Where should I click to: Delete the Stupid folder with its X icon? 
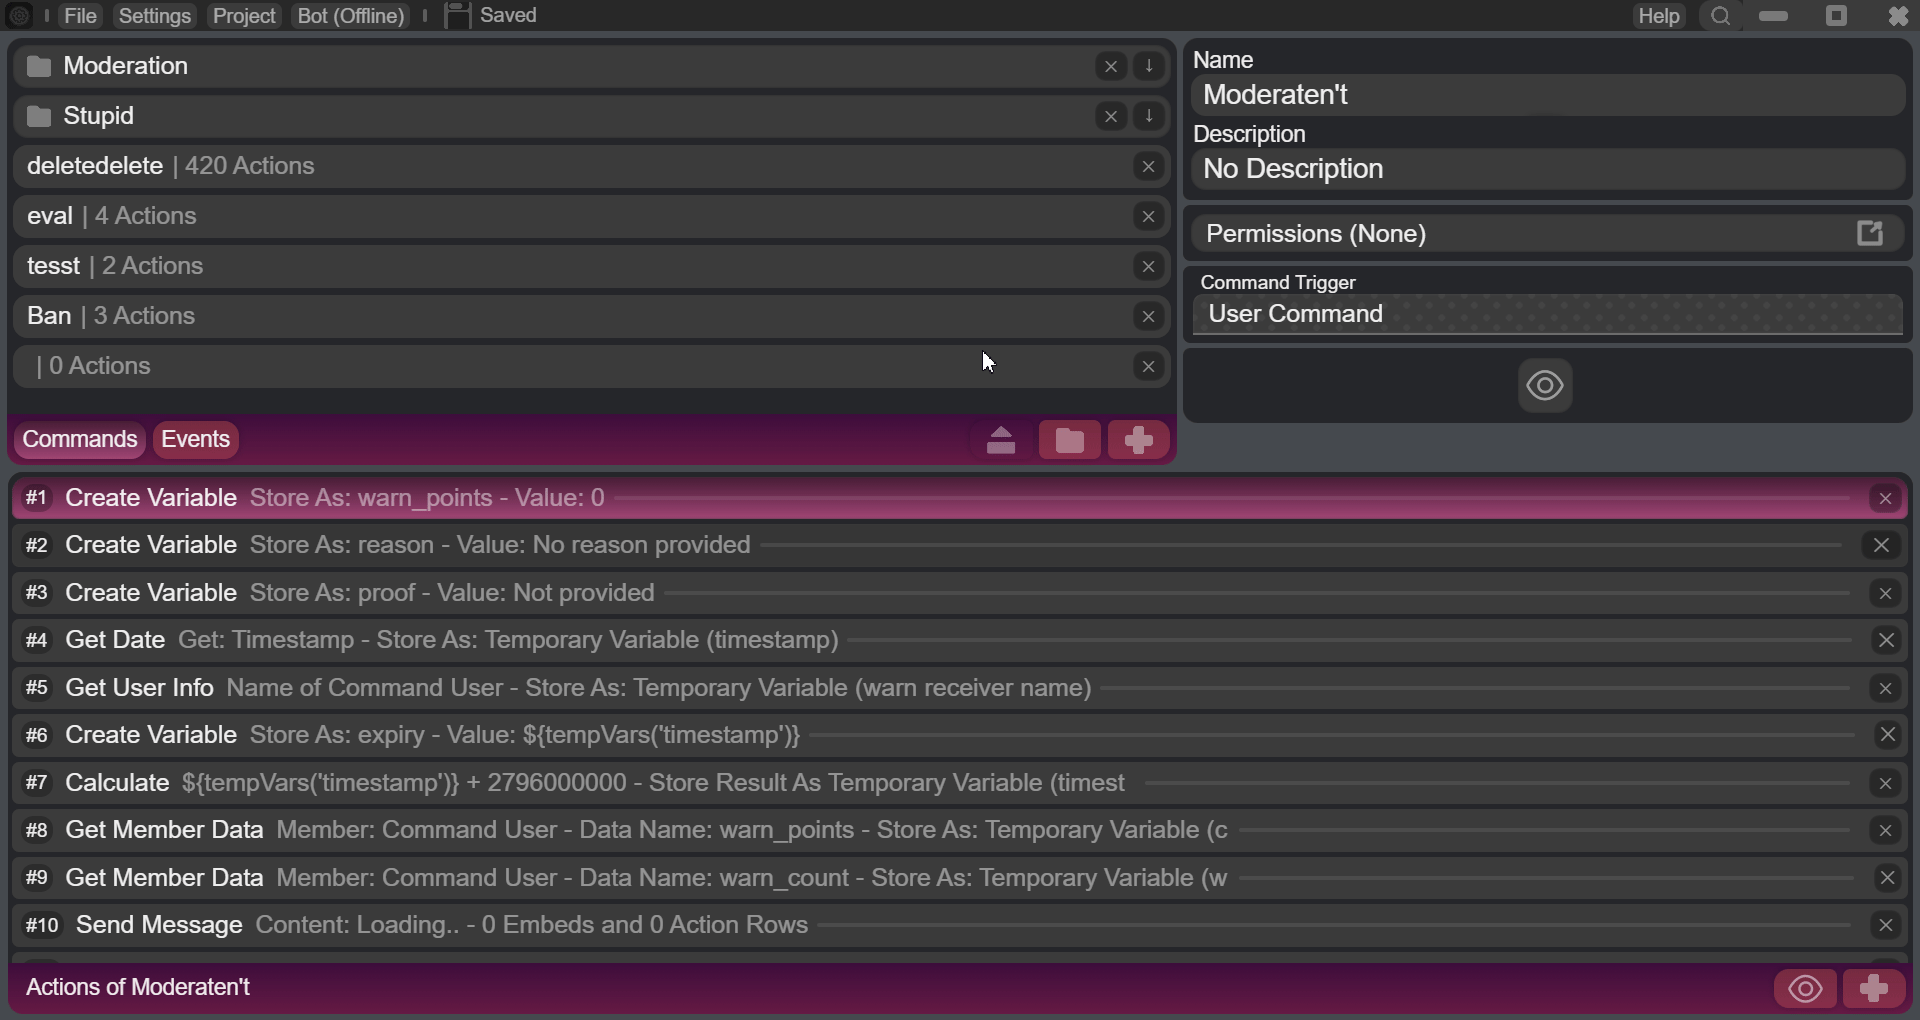[1110, 116]
